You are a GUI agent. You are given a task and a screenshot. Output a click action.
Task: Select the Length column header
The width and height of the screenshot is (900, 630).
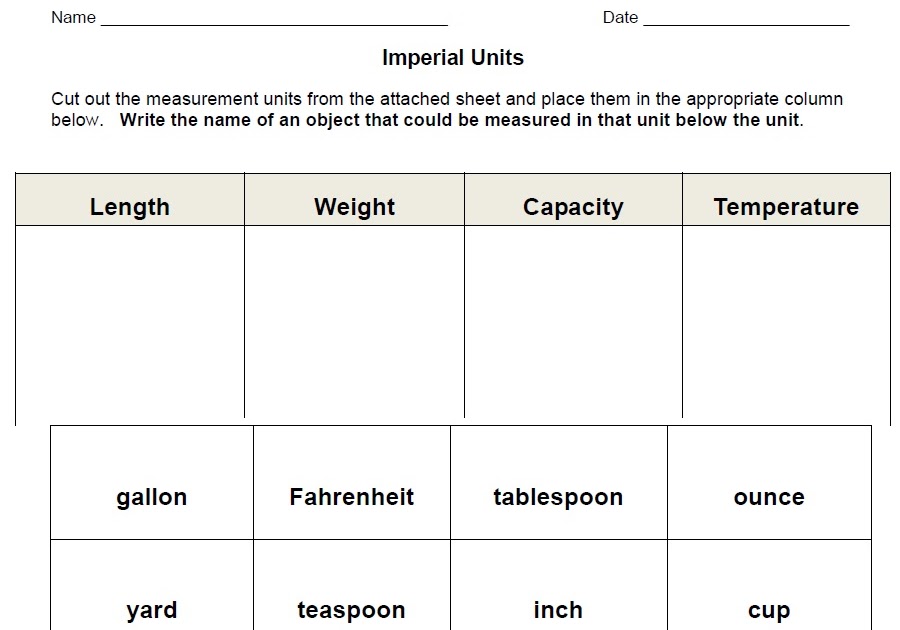point(130,207)
